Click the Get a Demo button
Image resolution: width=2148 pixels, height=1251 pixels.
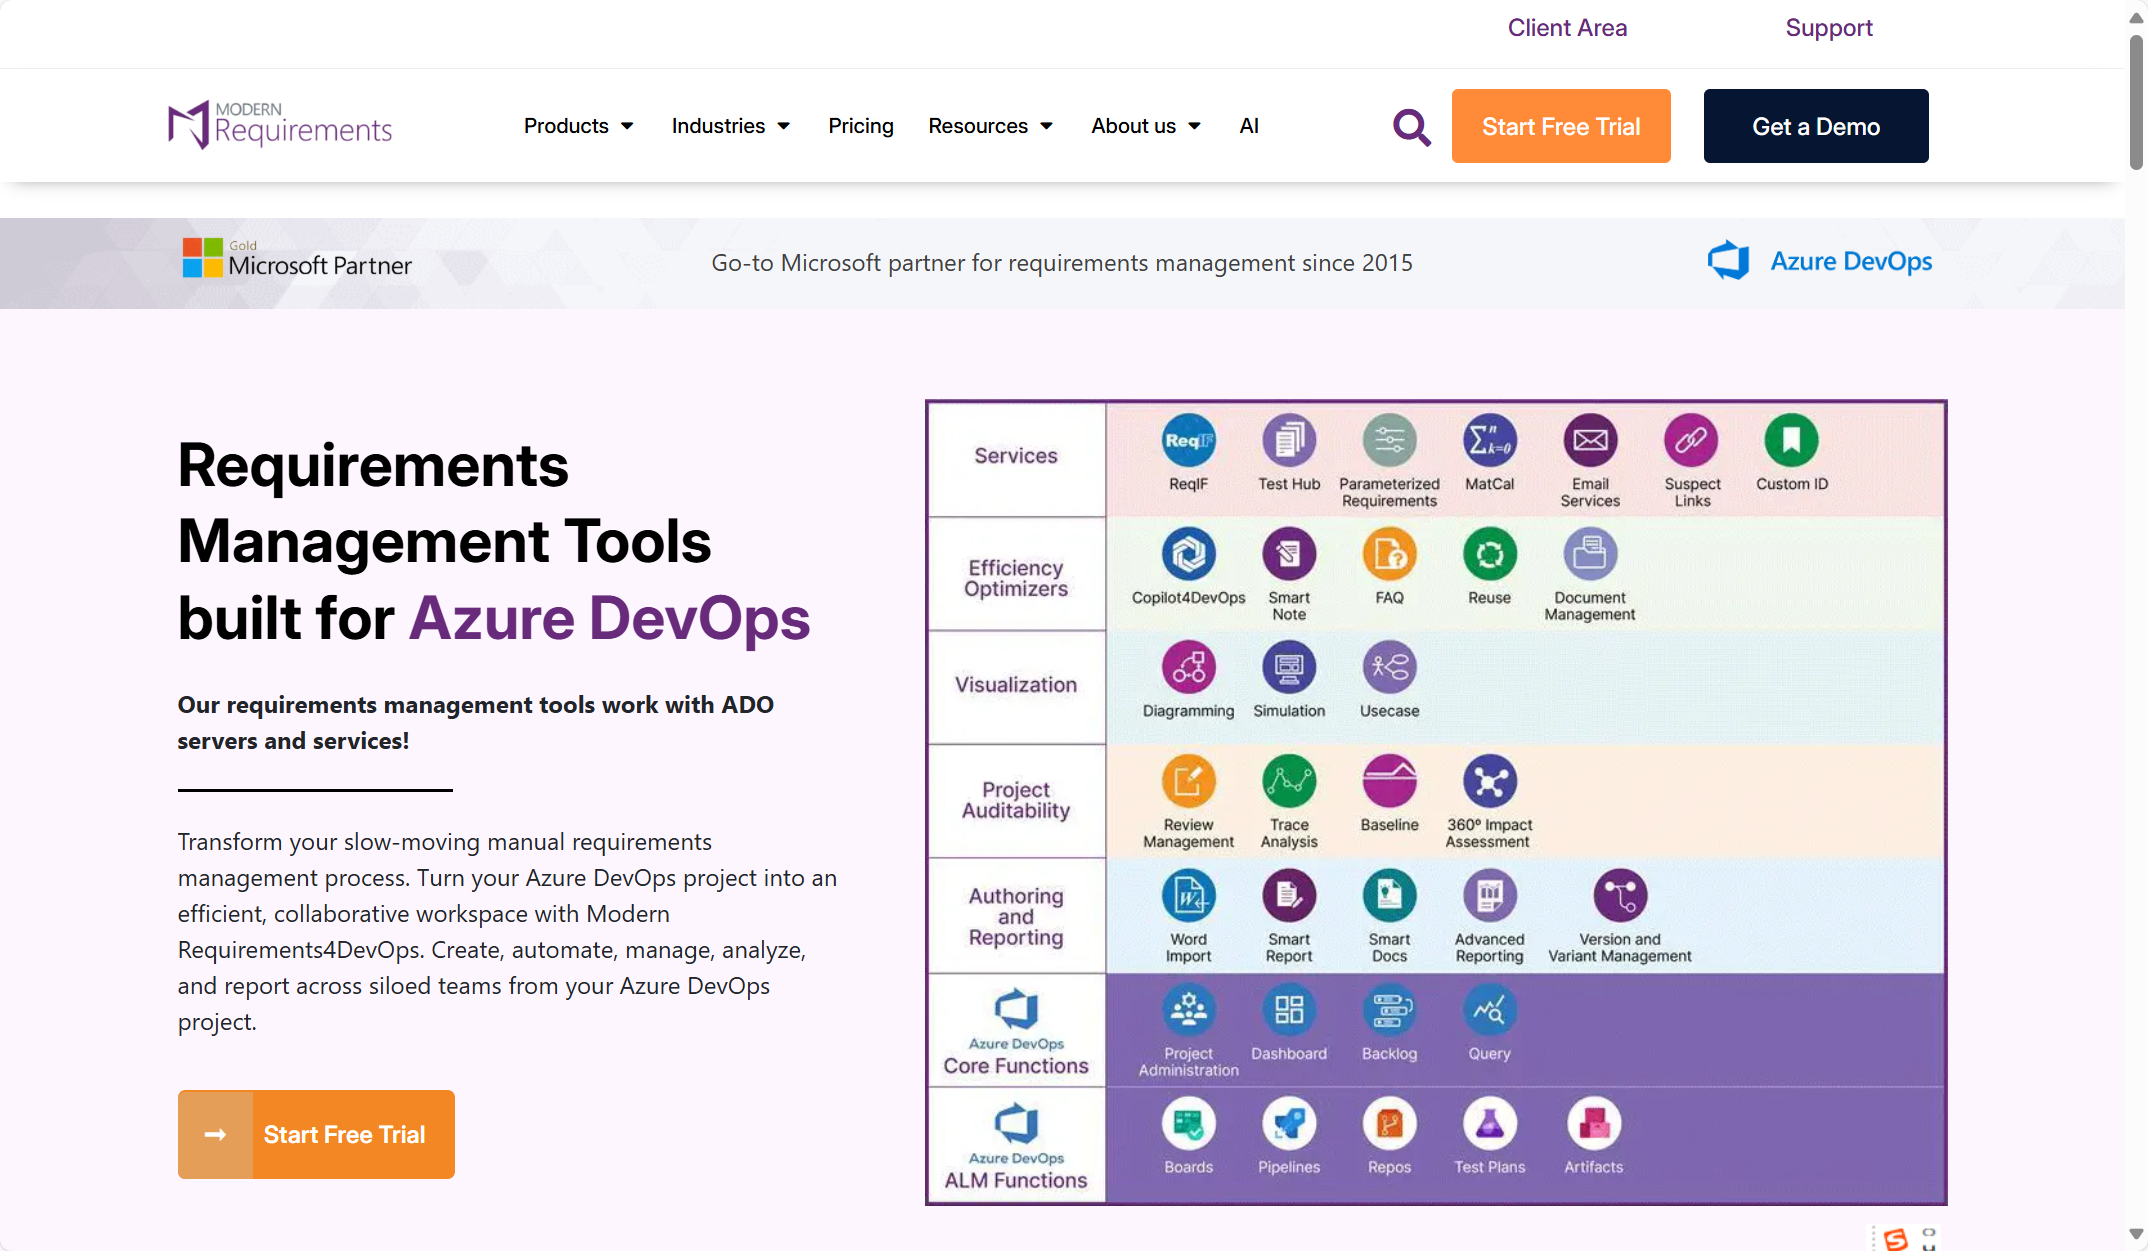click(x=1815, y=126)
